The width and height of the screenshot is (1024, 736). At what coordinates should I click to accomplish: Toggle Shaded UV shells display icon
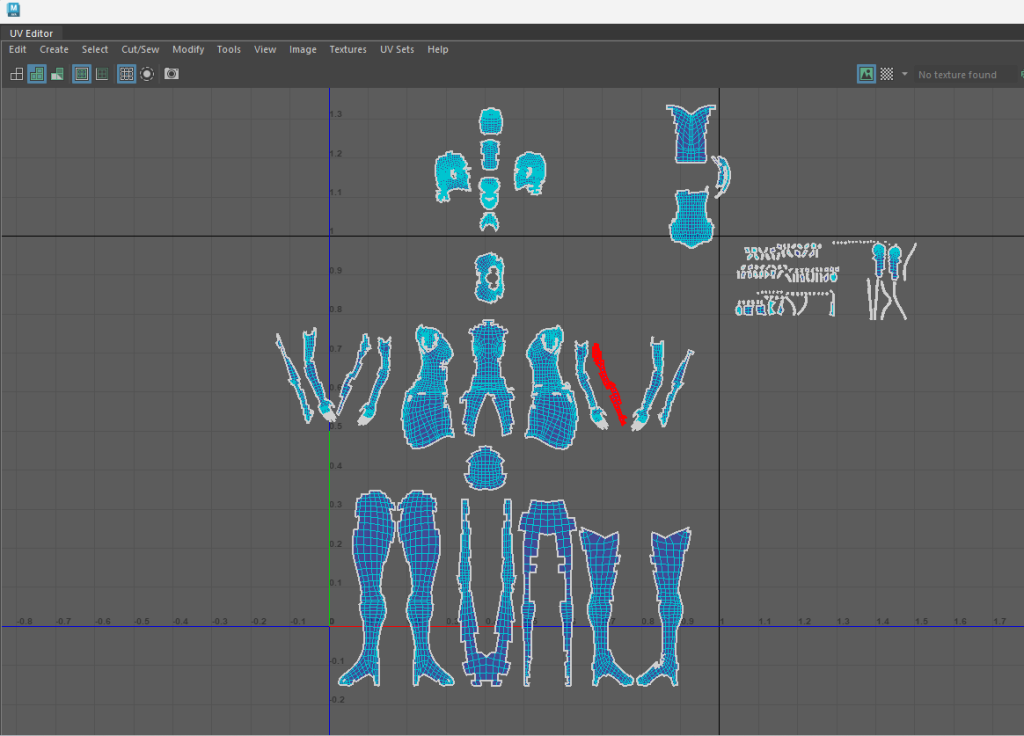pyautogui.click(x=37, y=74)
